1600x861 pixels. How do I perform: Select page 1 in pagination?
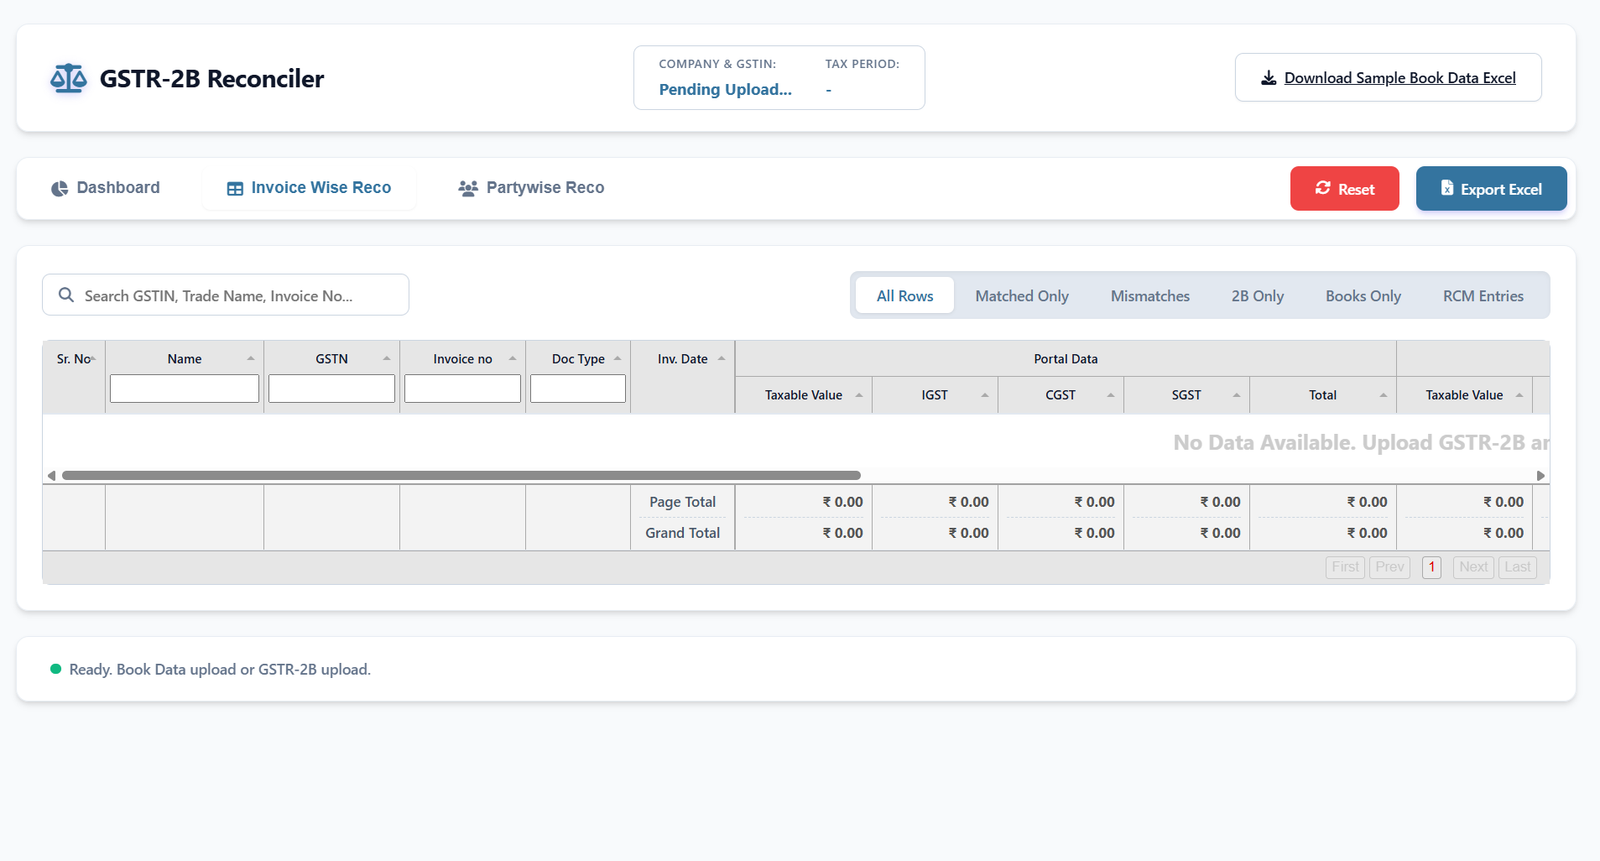pos(1432,567)
